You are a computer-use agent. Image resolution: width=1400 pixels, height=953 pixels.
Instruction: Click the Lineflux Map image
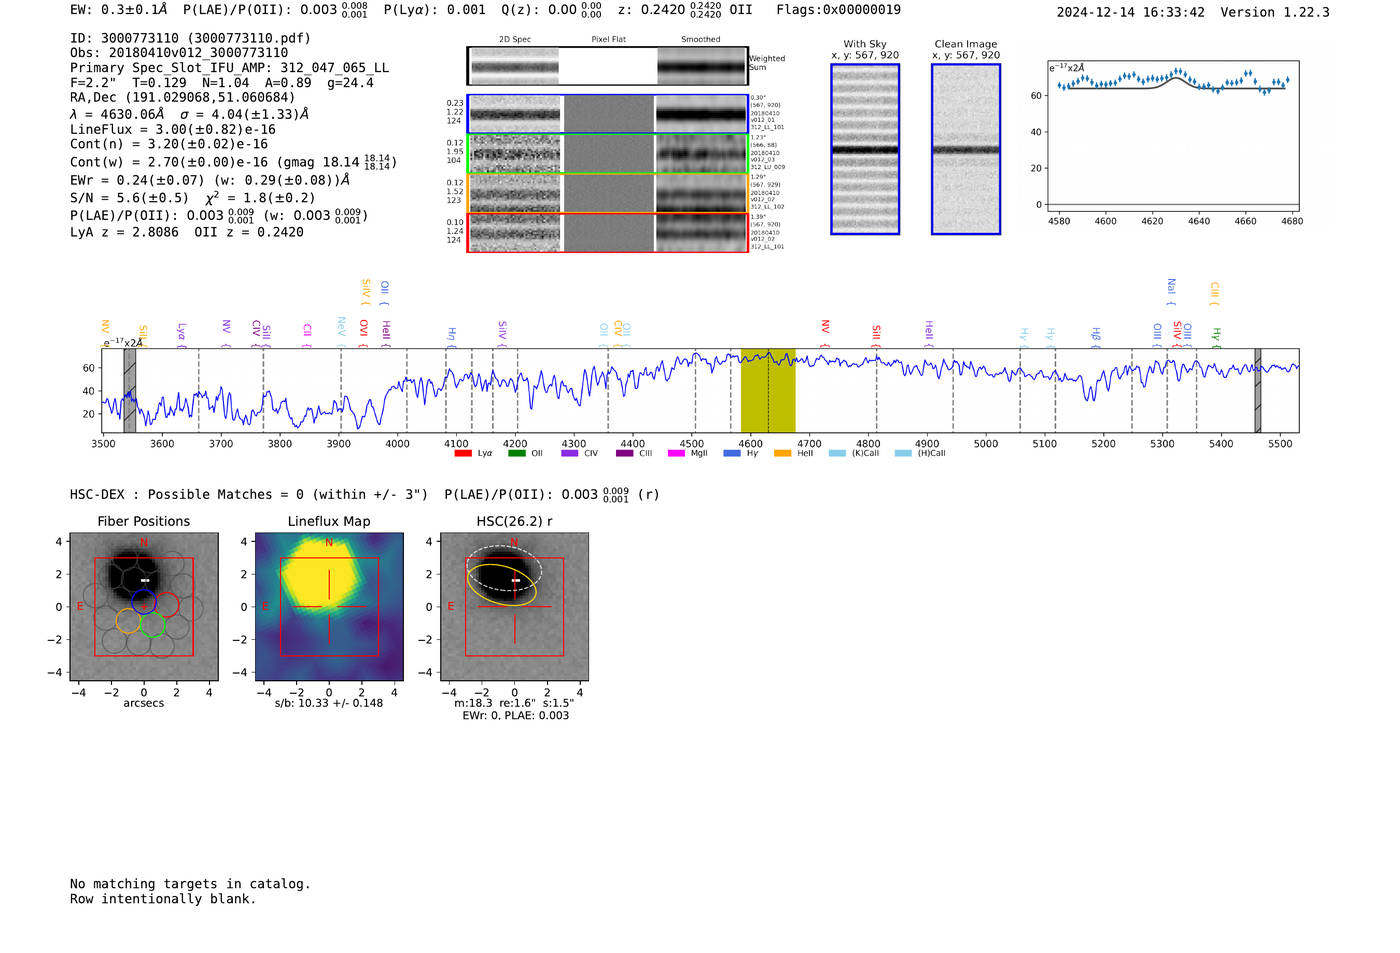click(329, 607)
